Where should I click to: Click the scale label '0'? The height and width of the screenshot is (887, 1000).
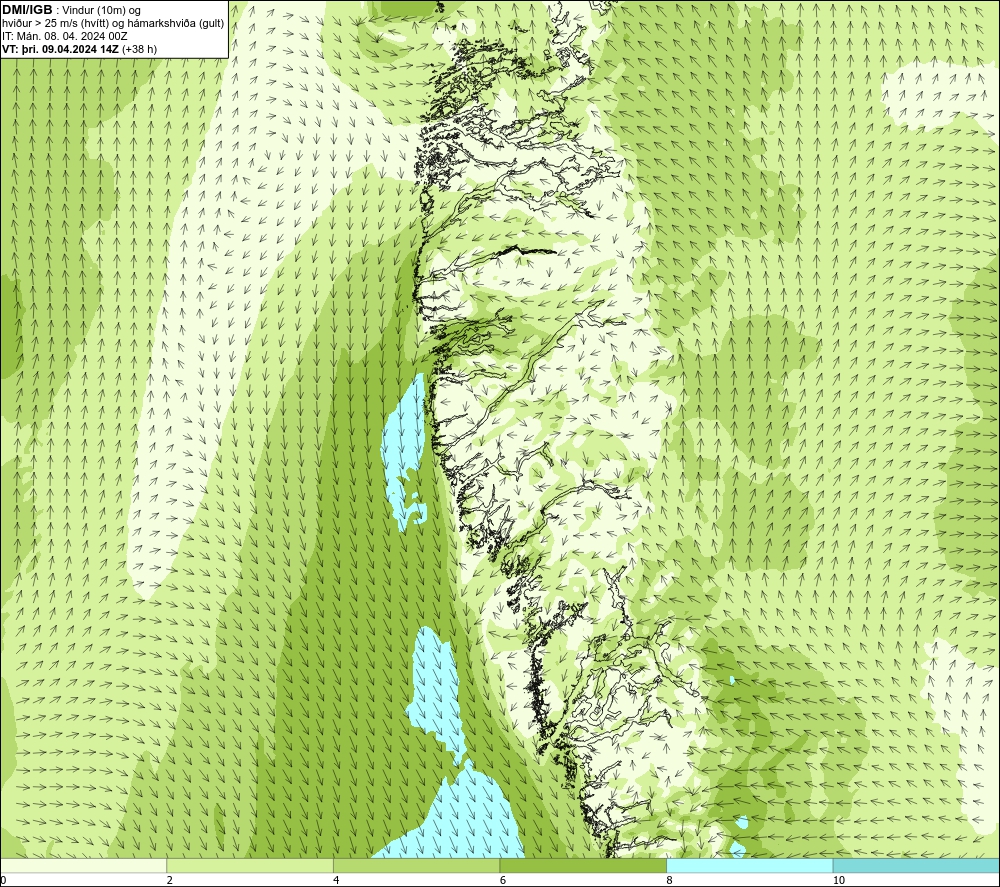tap(4, 880)
